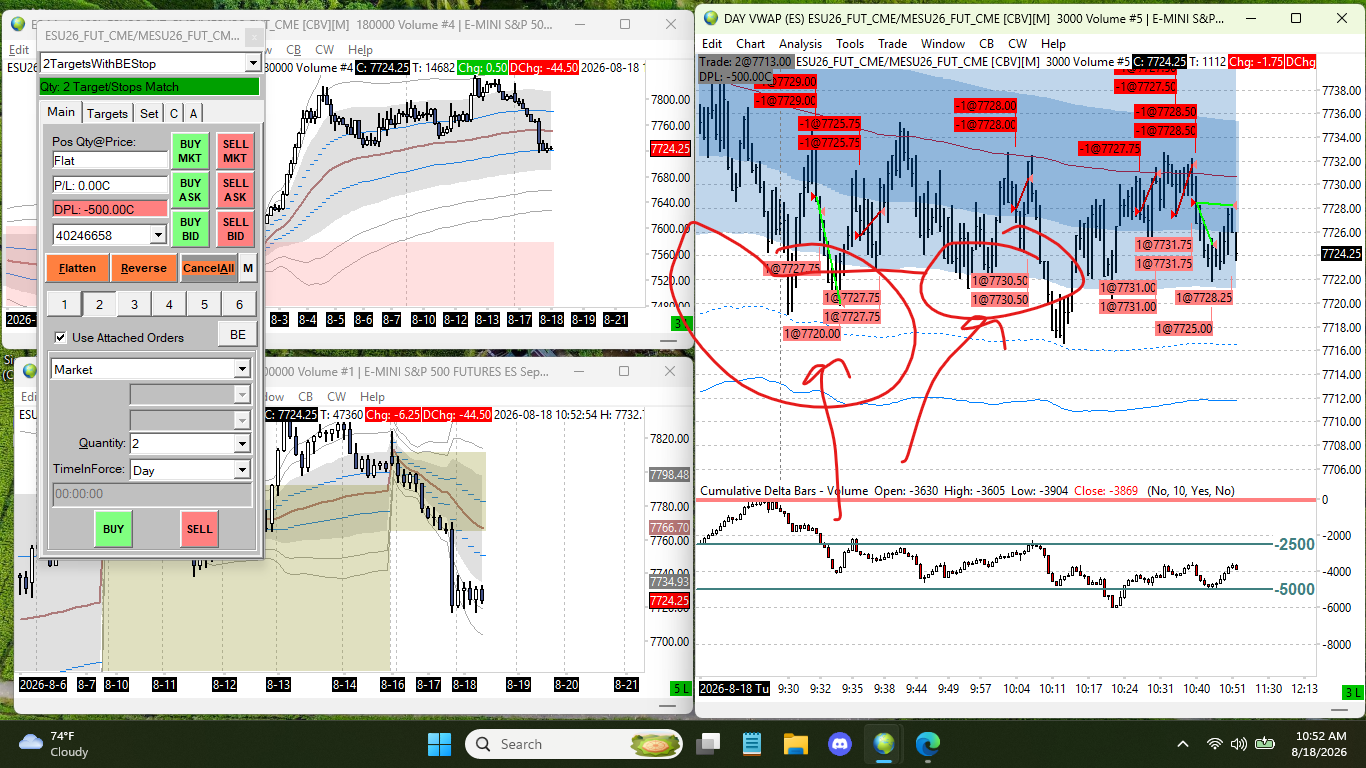Open CW menu in the Volume #1 chart window
This screenshot has height=768, width=1366.
[337, 397]
